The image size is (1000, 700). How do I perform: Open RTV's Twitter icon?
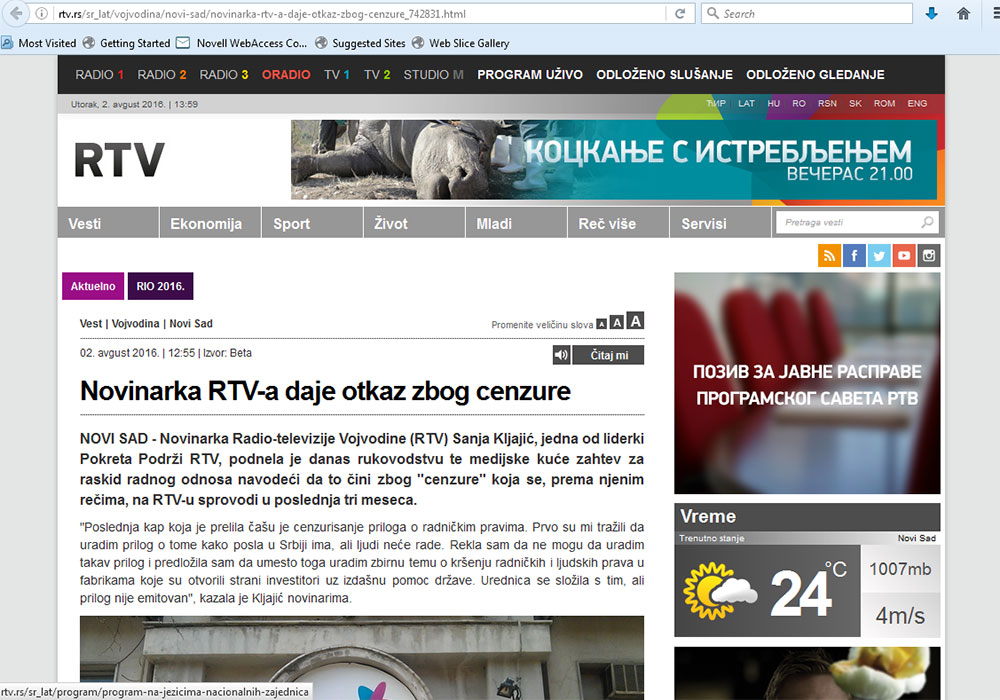[880, 256]
